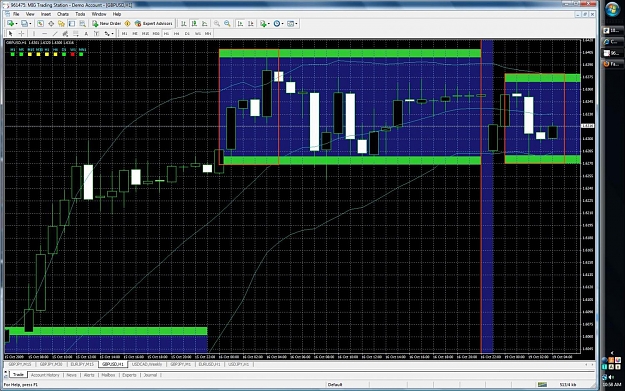Switch to EURJPY,M15 chart tab
The width and height of the screenshot is (625, 391).
[x=82, y=364]
